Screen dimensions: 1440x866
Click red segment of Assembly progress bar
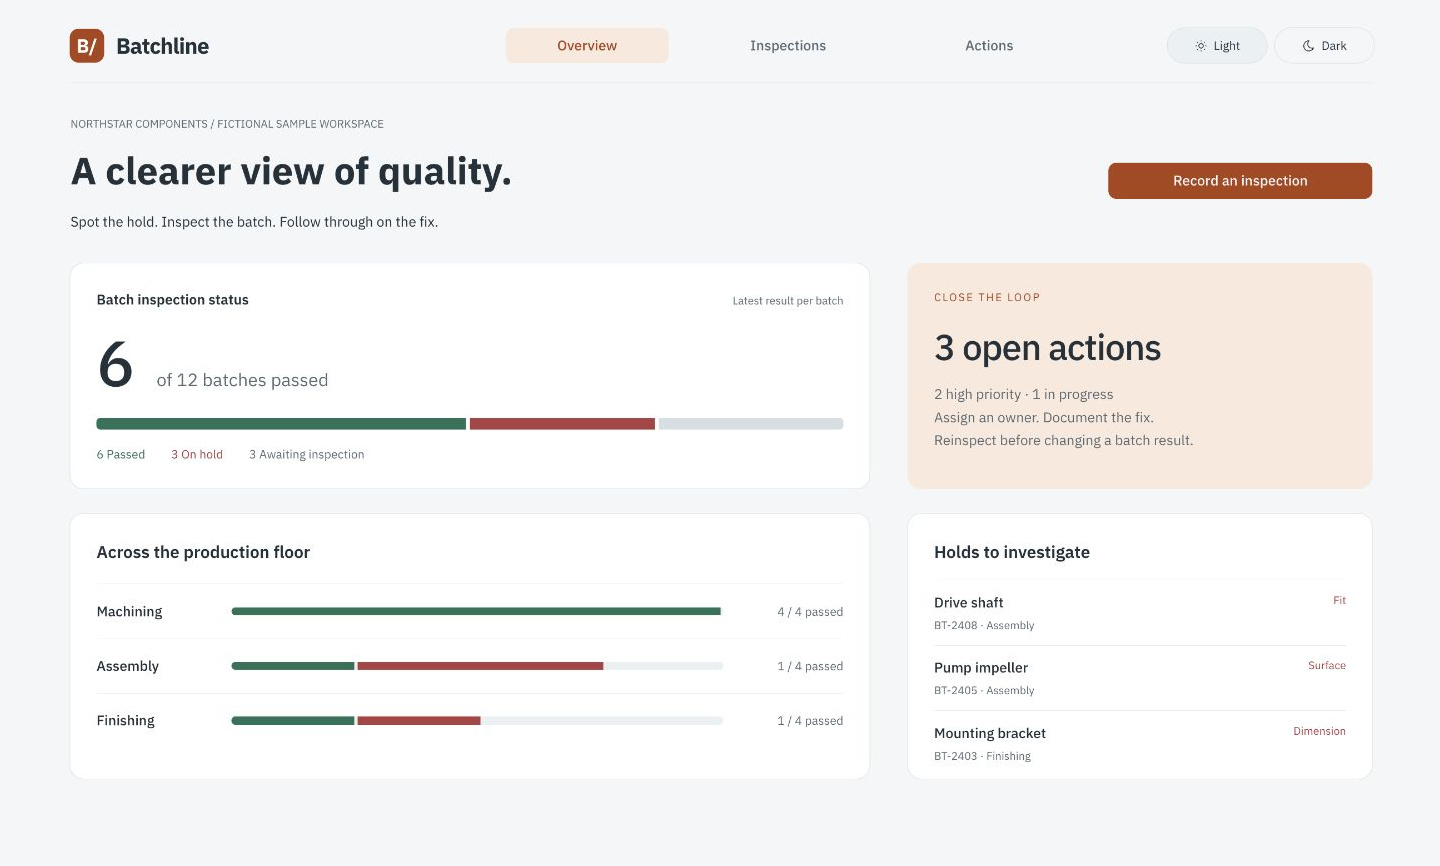tap(480, 666)
